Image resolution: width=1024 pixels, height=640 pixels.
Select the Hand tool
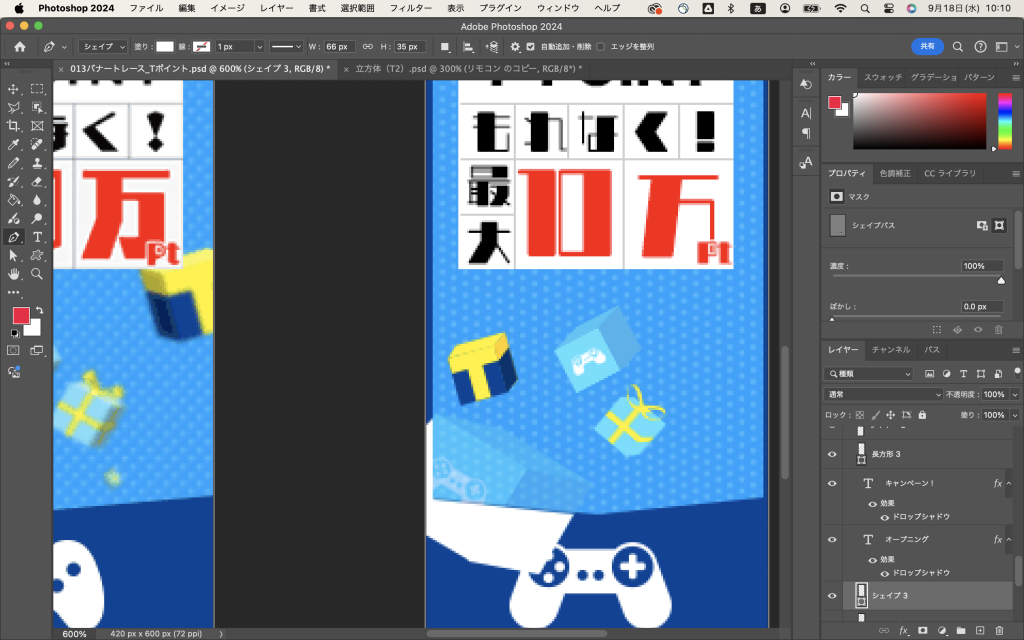point(14,273)
